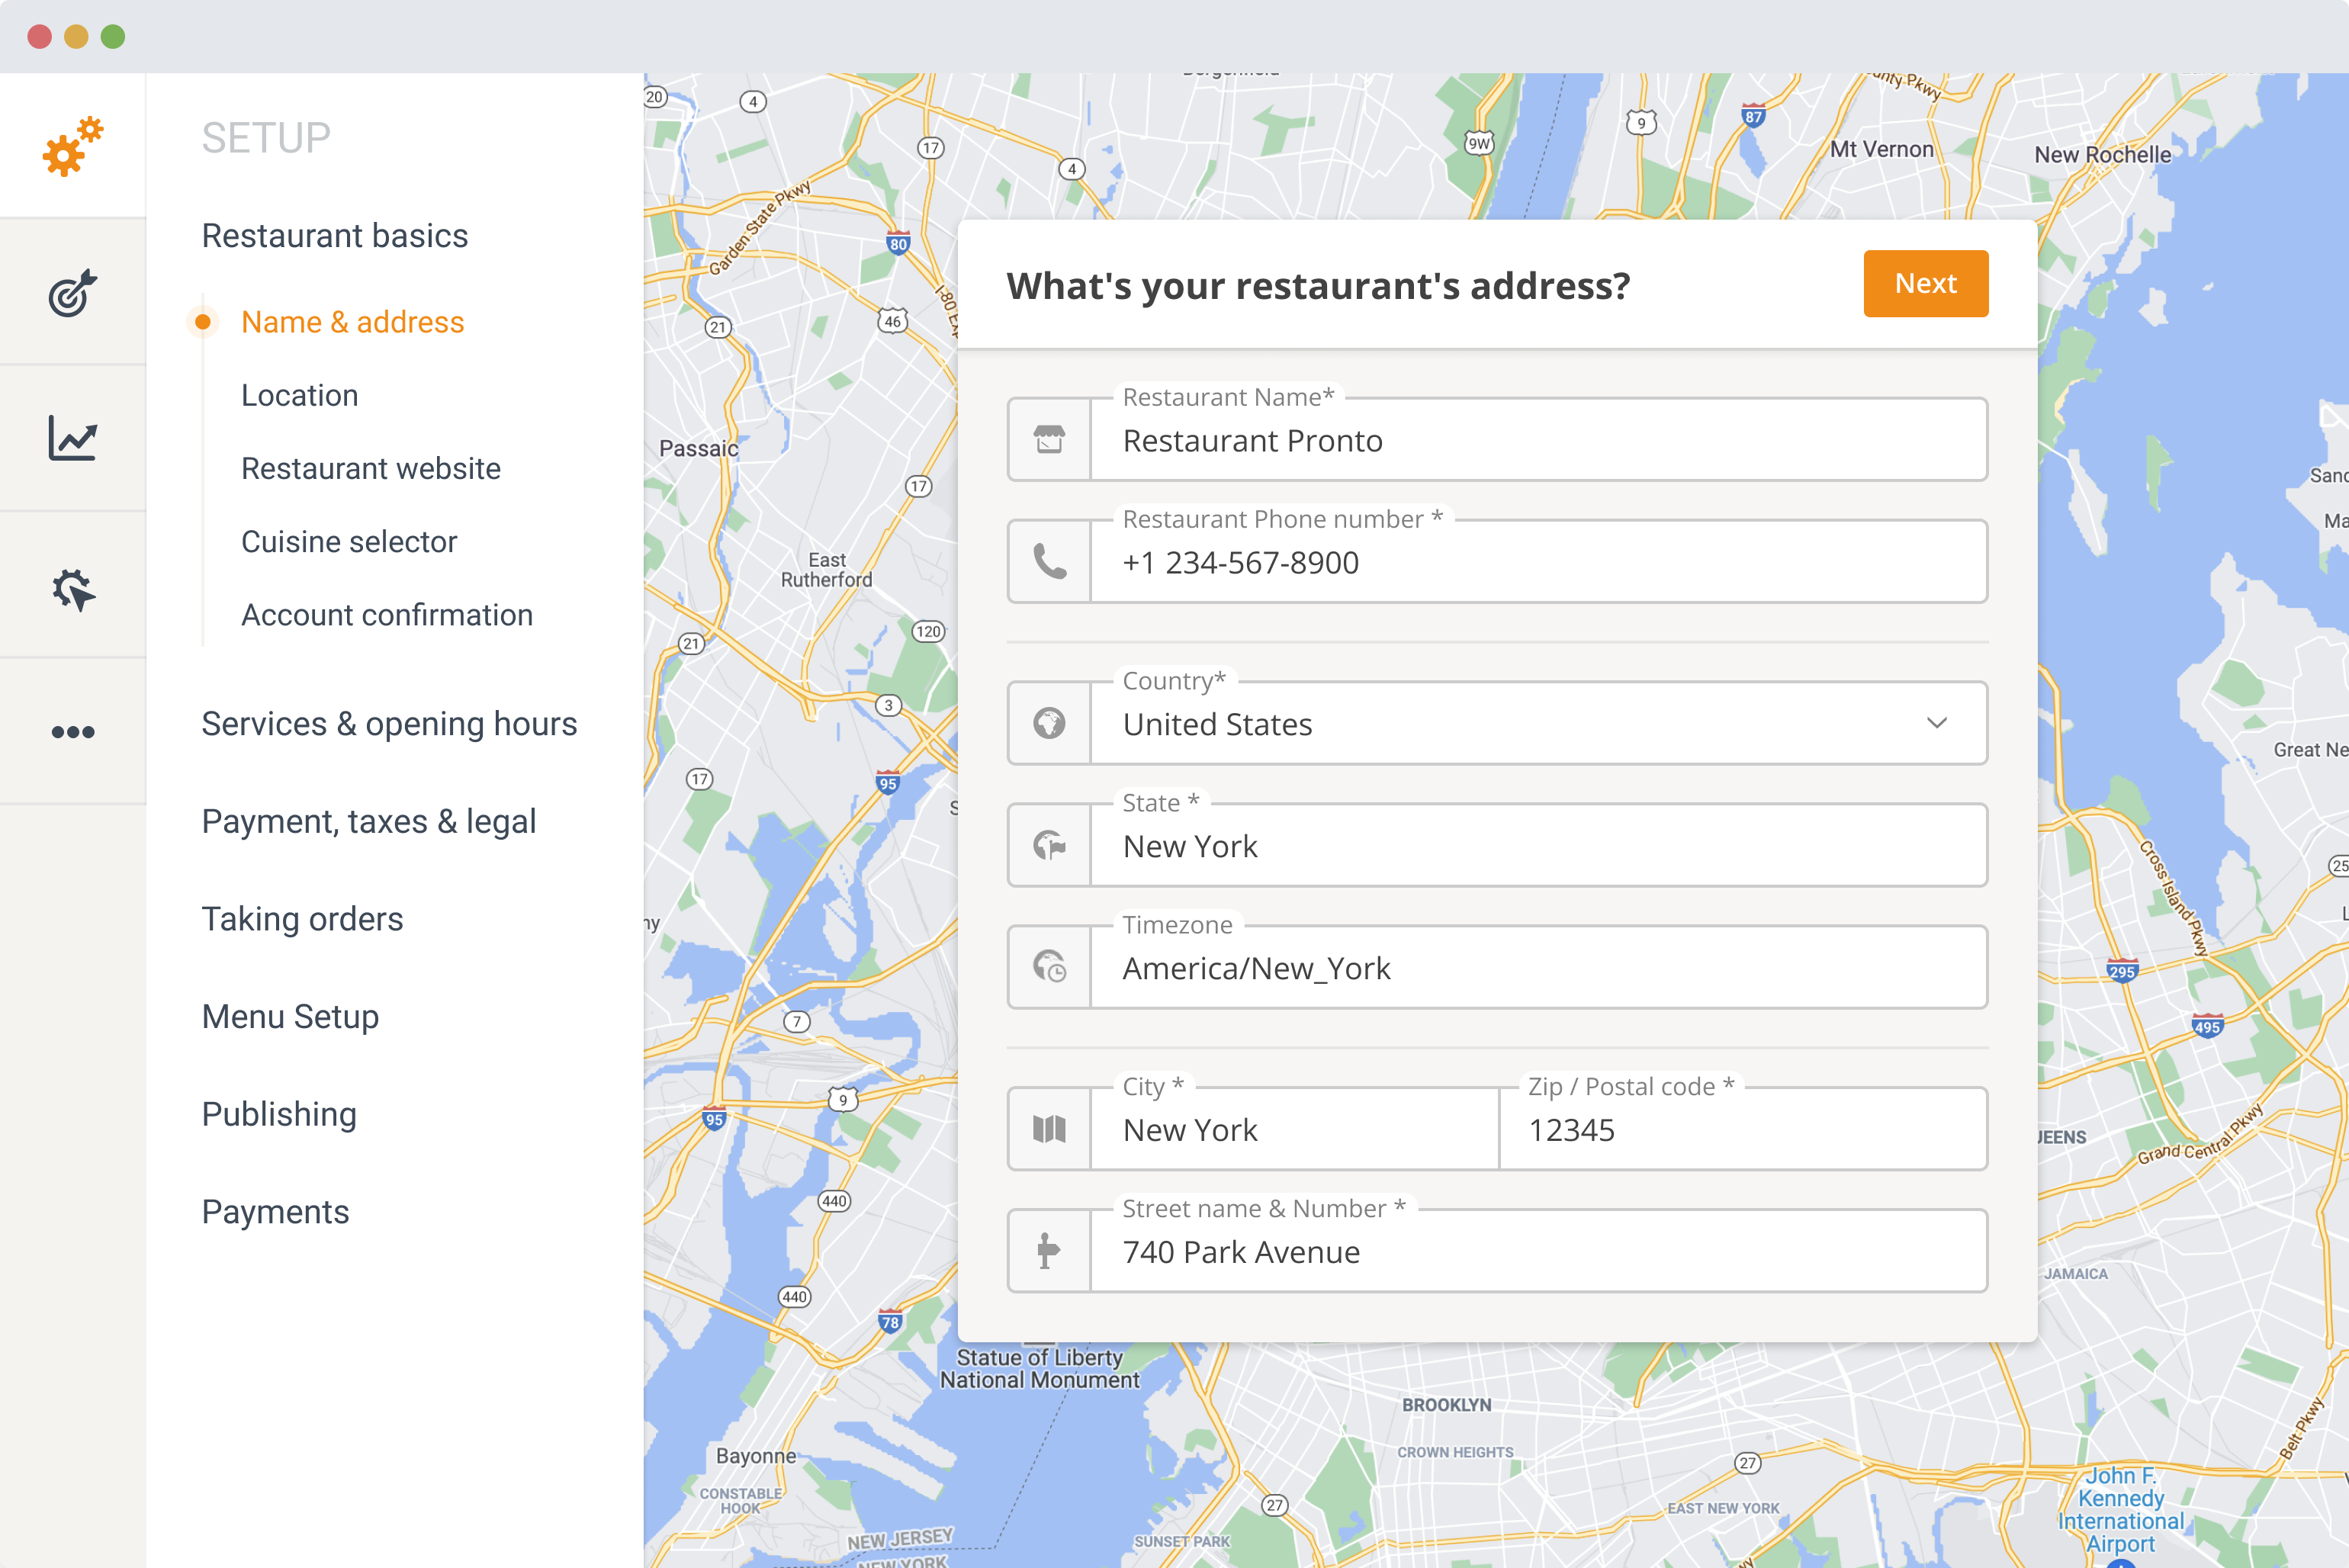The image size is (2349, 1568).
Task: Click the three-dot menu icon in sidebar
Action: (x=72, y=731)
